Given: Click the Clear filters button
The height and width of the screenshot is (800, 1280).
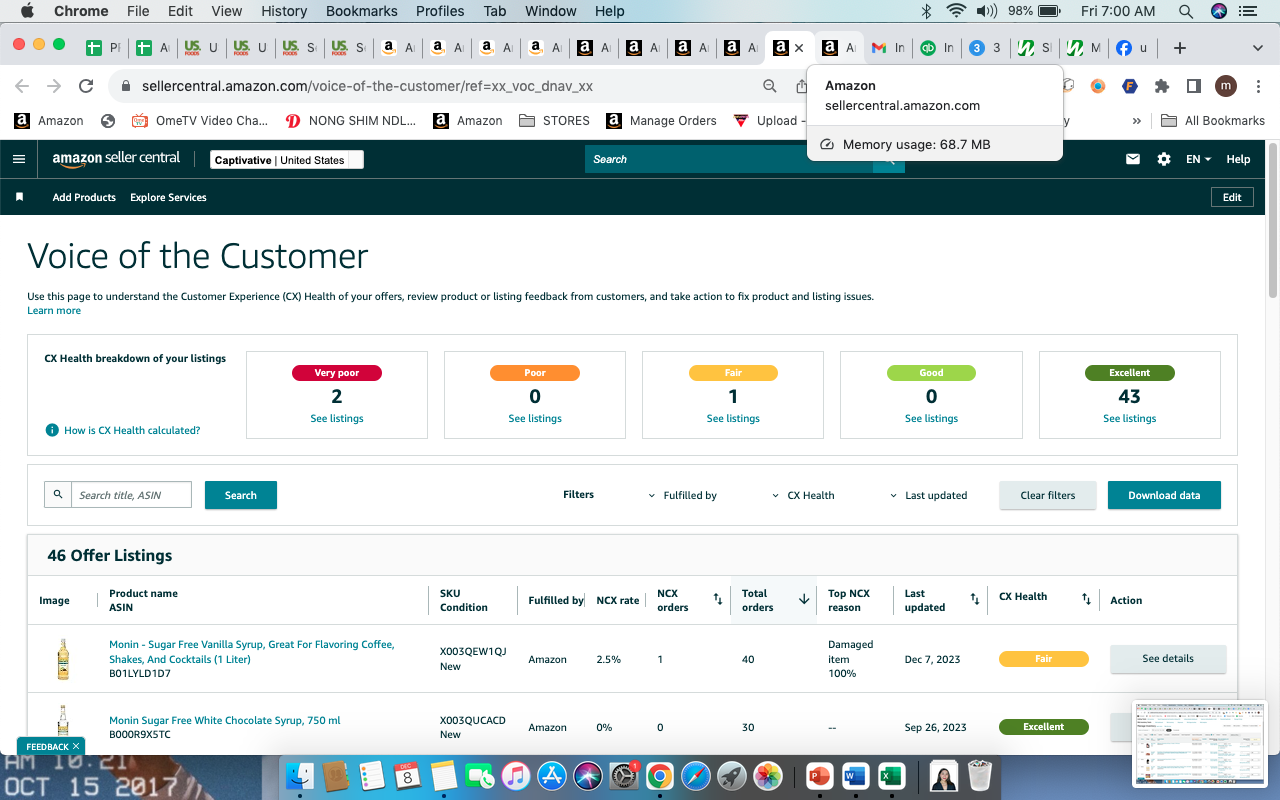Looking at the screenshot, I should click(1048, 495).
